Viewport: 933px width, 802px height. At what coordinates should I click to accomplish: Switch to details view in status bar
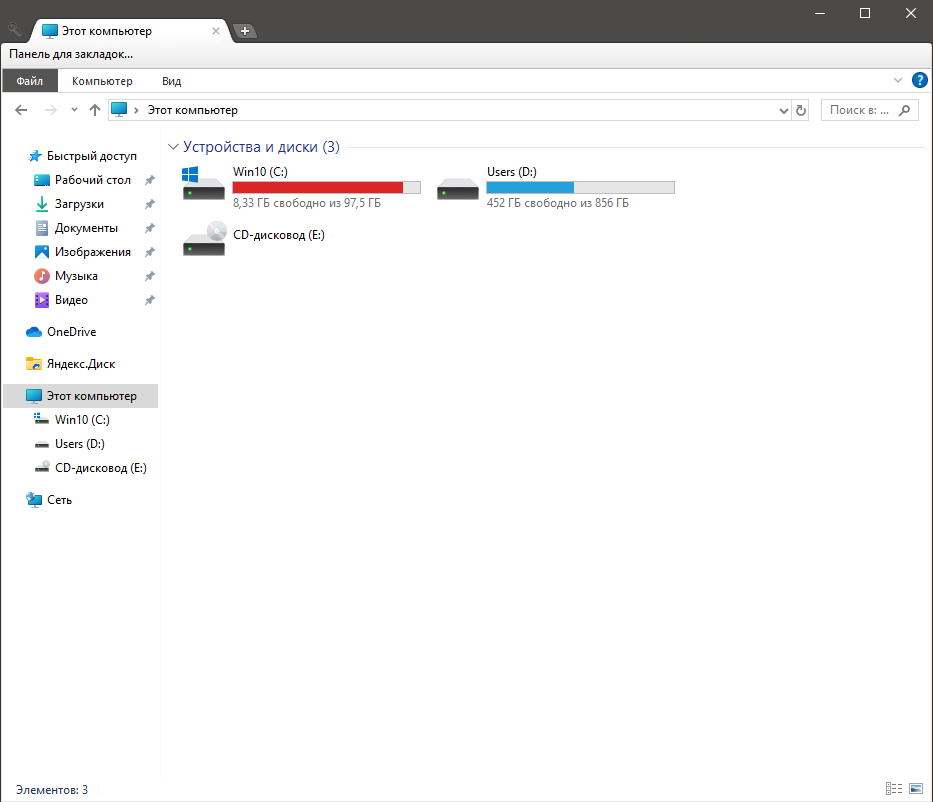894,789
